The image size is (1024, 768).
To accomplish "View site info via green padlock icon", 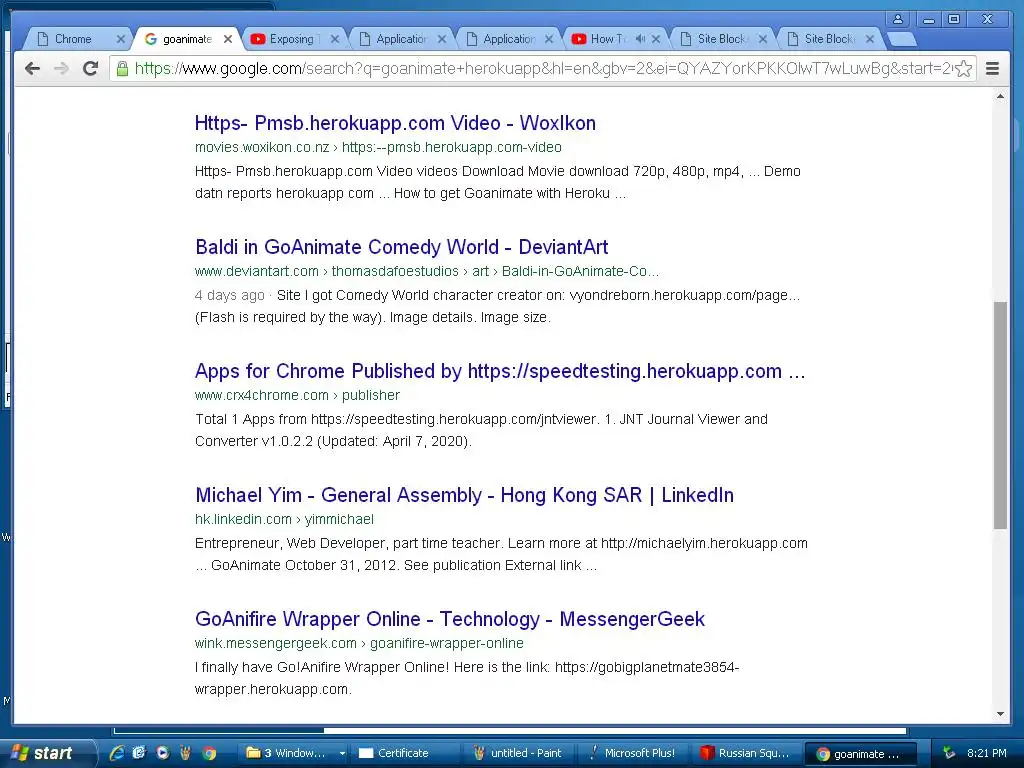I will coord(122,68).
